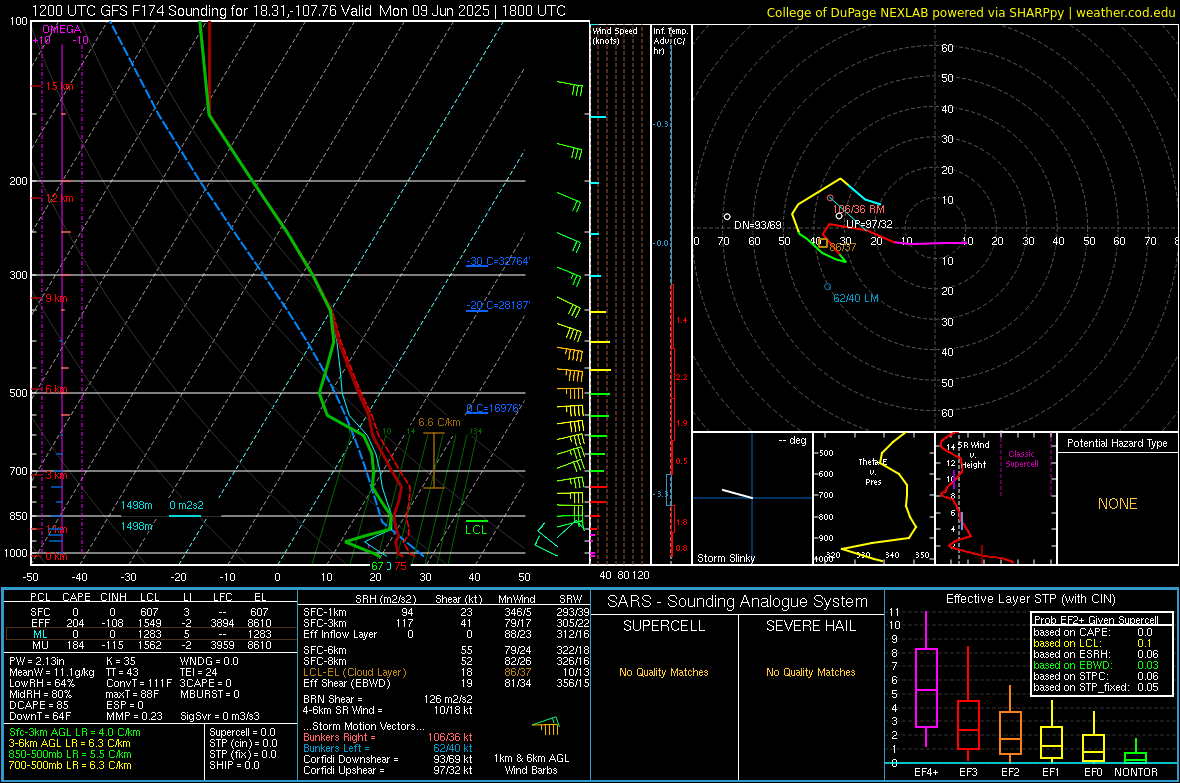The height and width of the screenshot is (783, 1180).
Task: Click the 'DCAPE = 85' value
Action: 38,705
